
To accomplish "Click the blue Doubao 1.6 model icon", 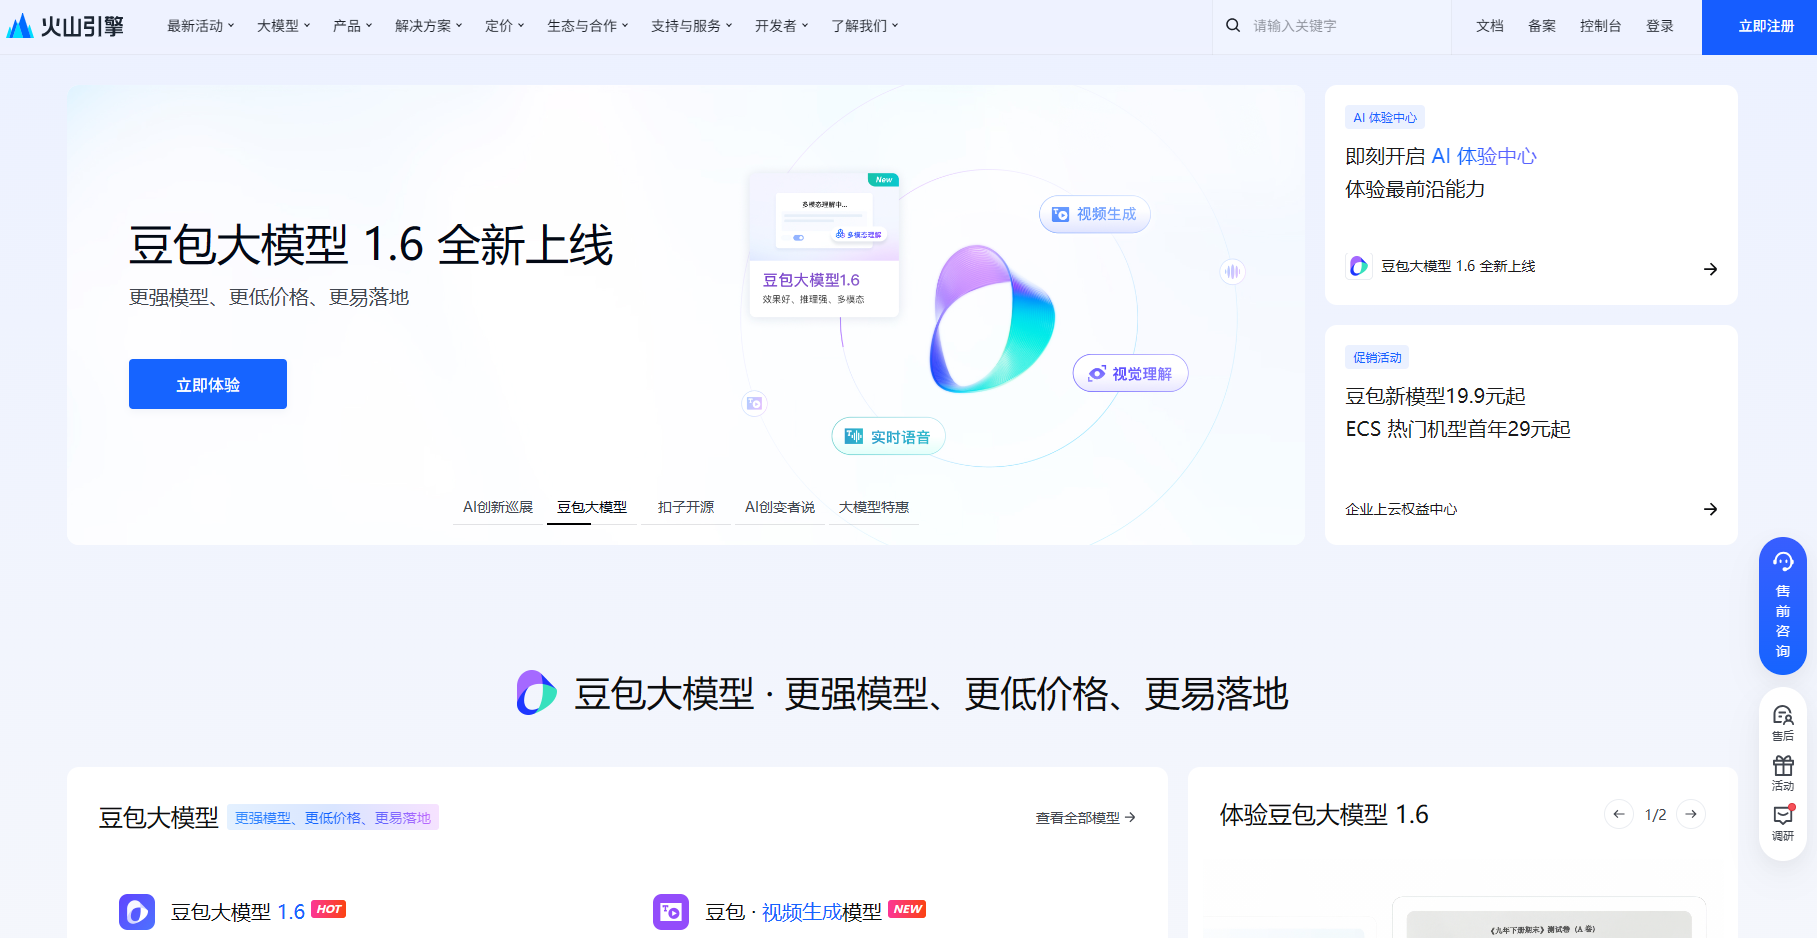I will [x=137, y=912].
